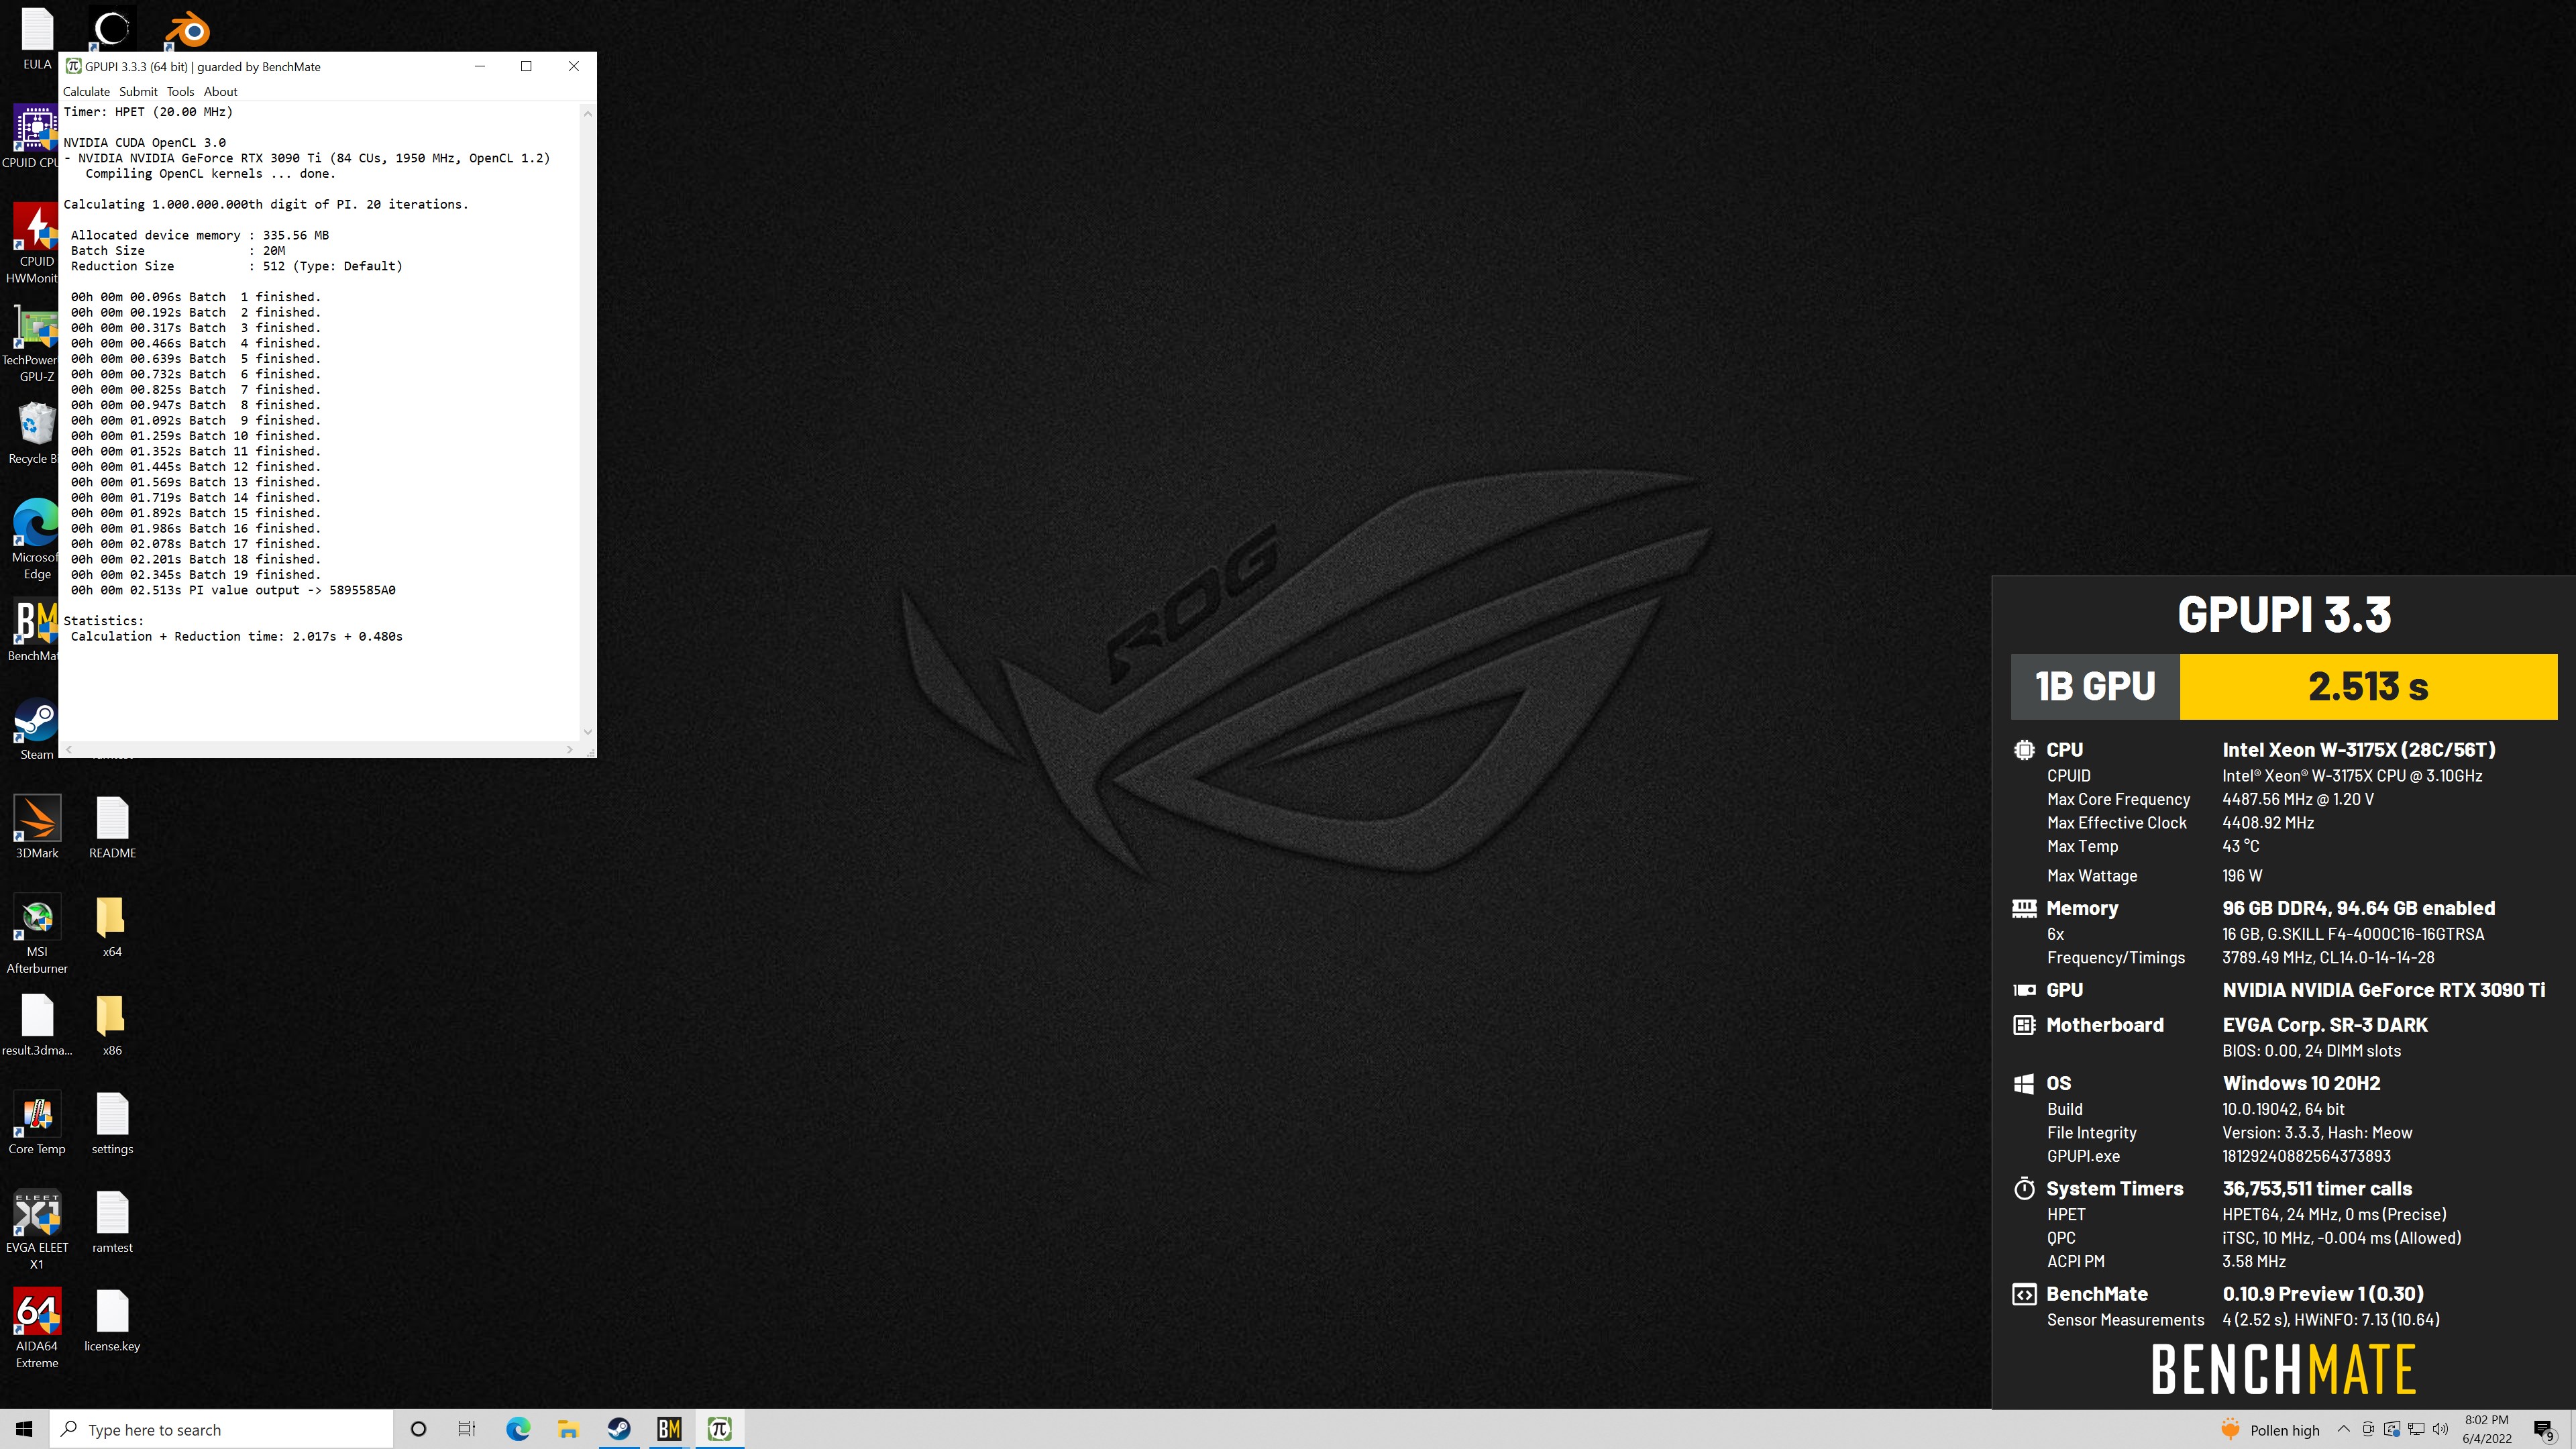This screenshot has width=2576, height=1449.
Task: Click the Intel Xeon W-3175X (28C/56T) text
Action: (2359, 749)
